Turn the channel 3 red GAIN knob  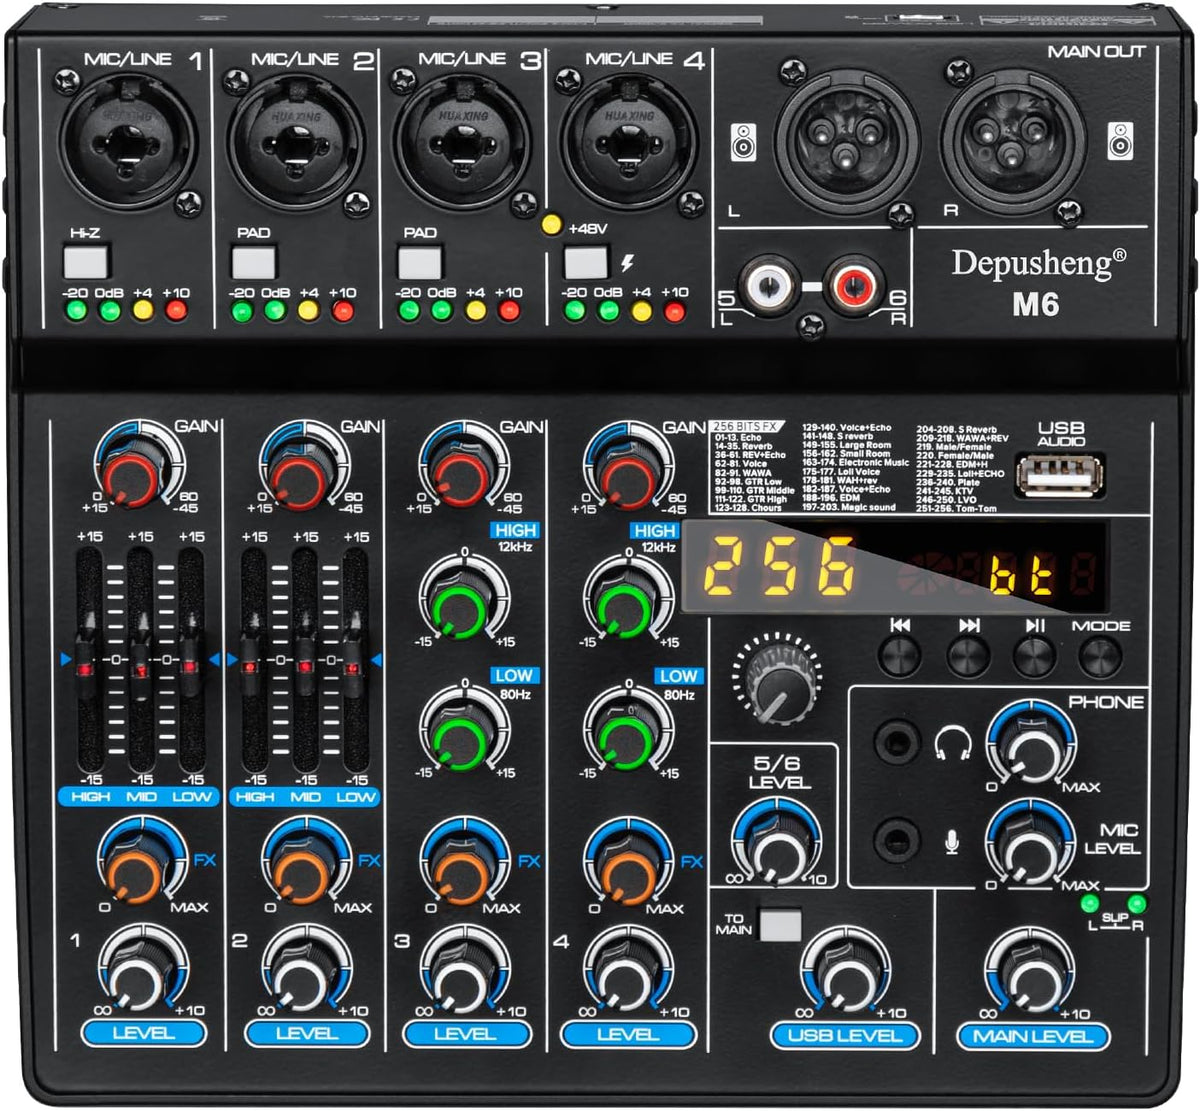[460, 478]
